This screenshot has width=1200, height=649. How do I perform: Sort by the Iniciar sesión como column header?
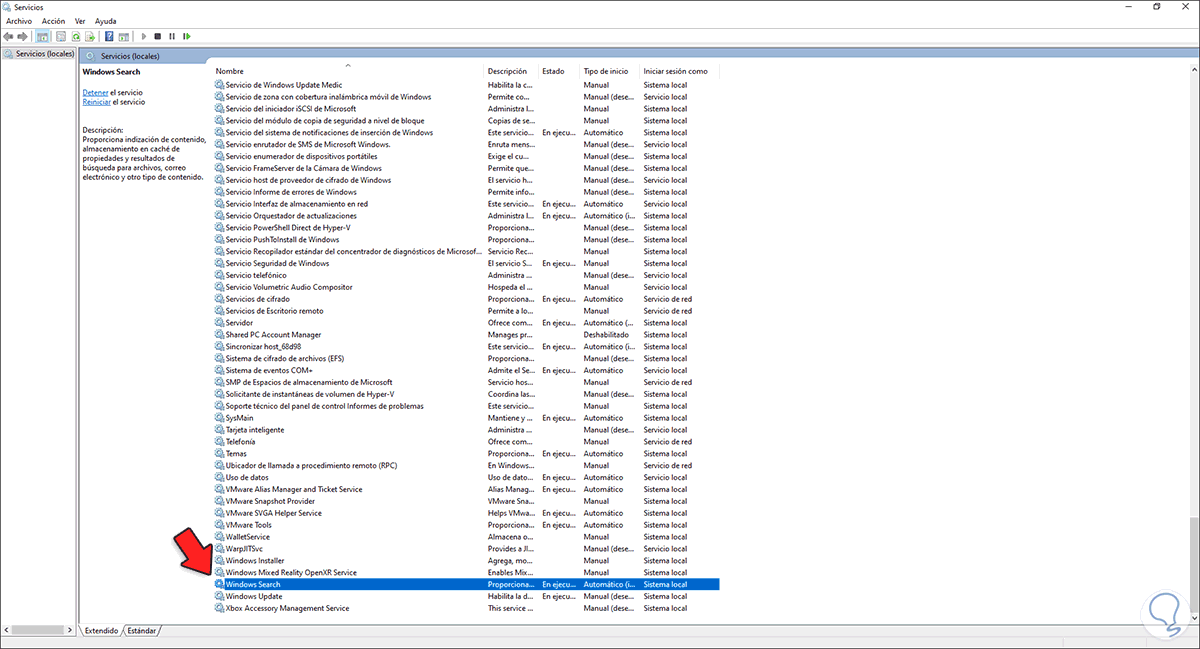pyautogui.click(x=679, y=71)
